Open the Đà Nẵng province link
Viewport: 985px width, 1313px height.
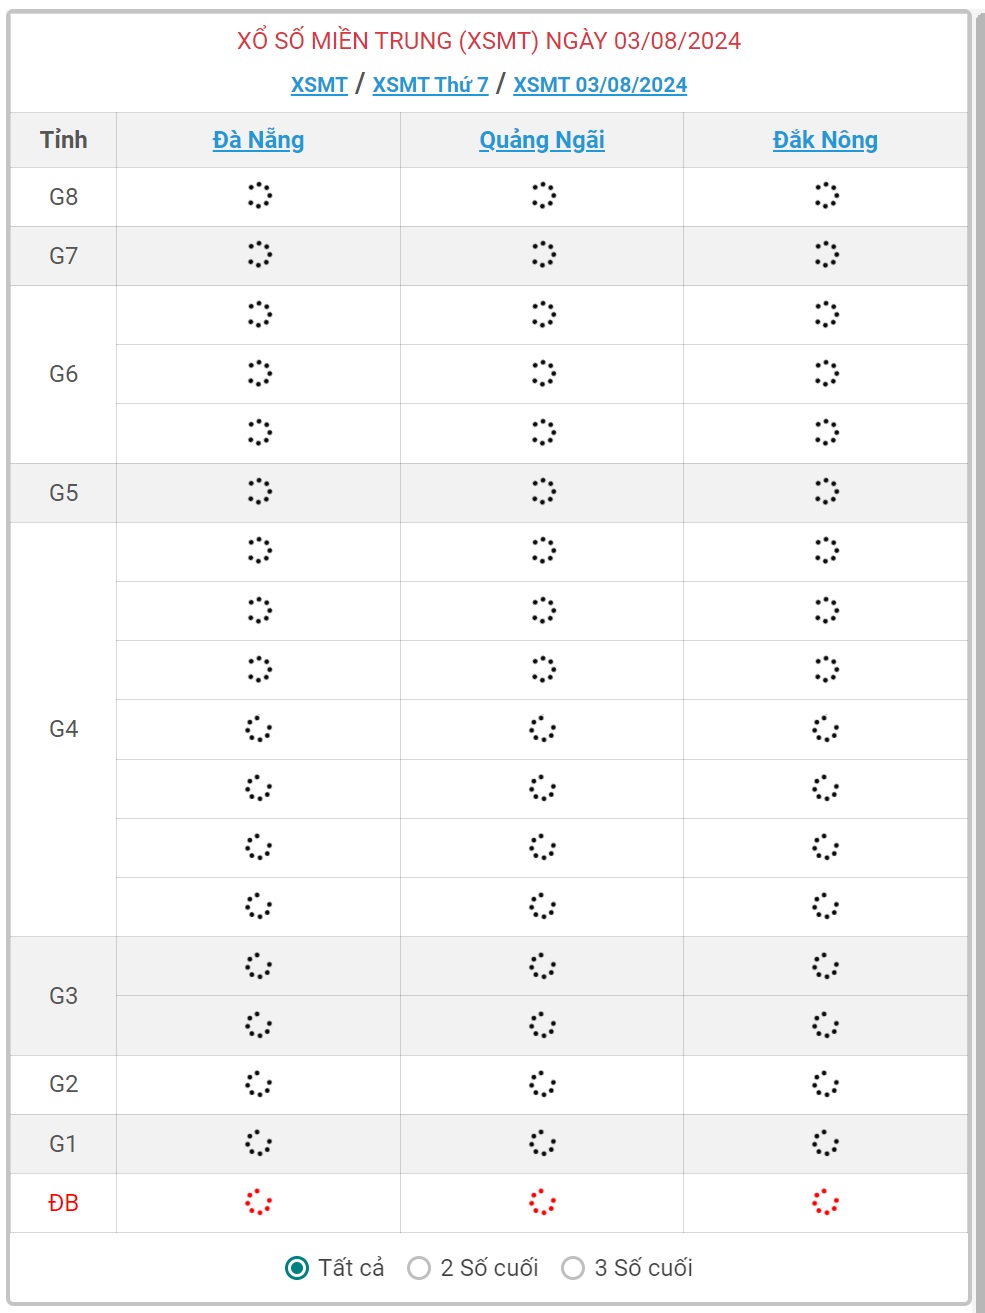click(258, 140)
